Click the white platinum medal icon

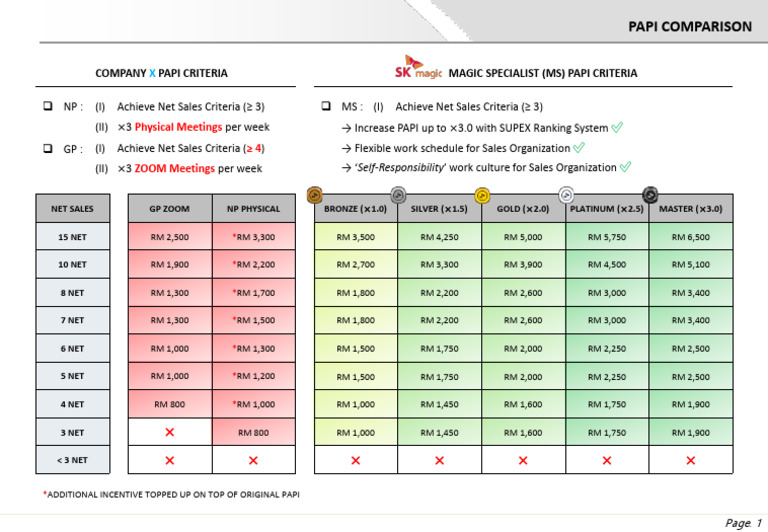(x=566, y=195)
